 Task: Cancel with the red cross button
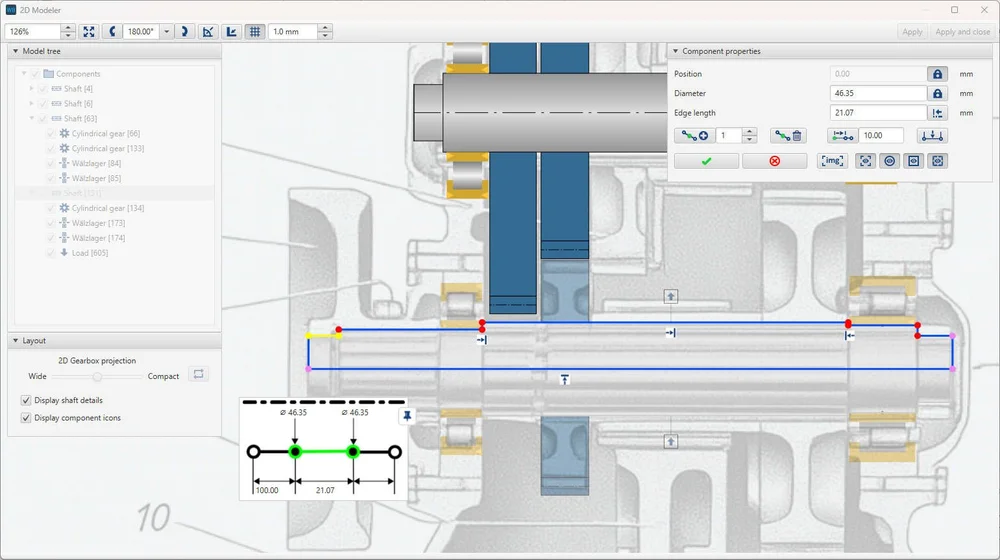[x=774, y=161]
